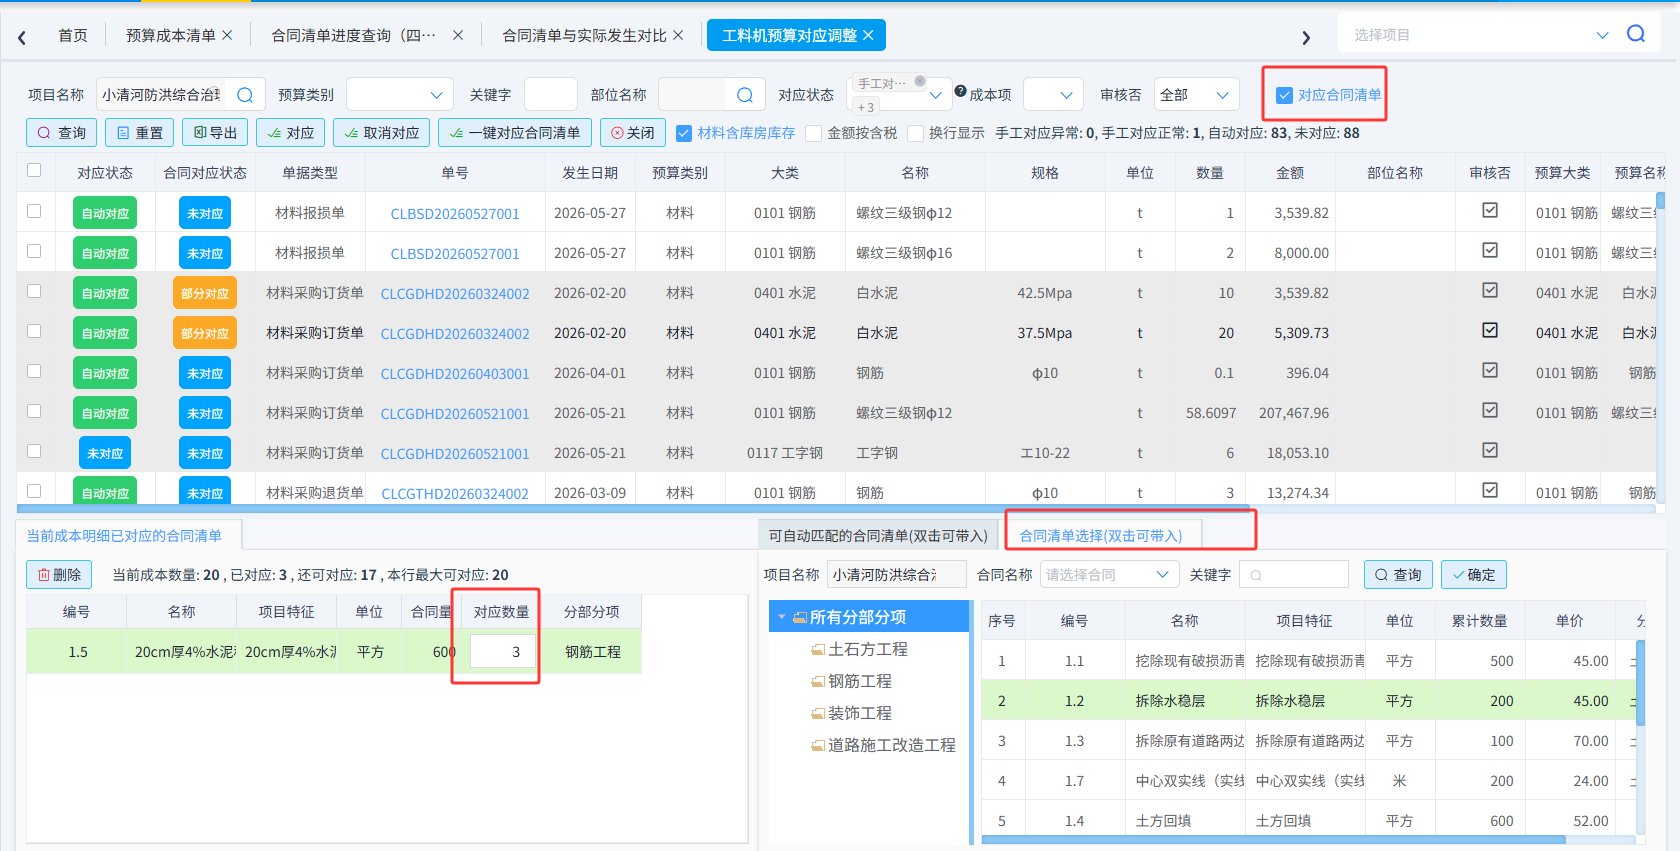Click search icon in 项目名称 field
The image size is (1680, 851).
[245, 95]
